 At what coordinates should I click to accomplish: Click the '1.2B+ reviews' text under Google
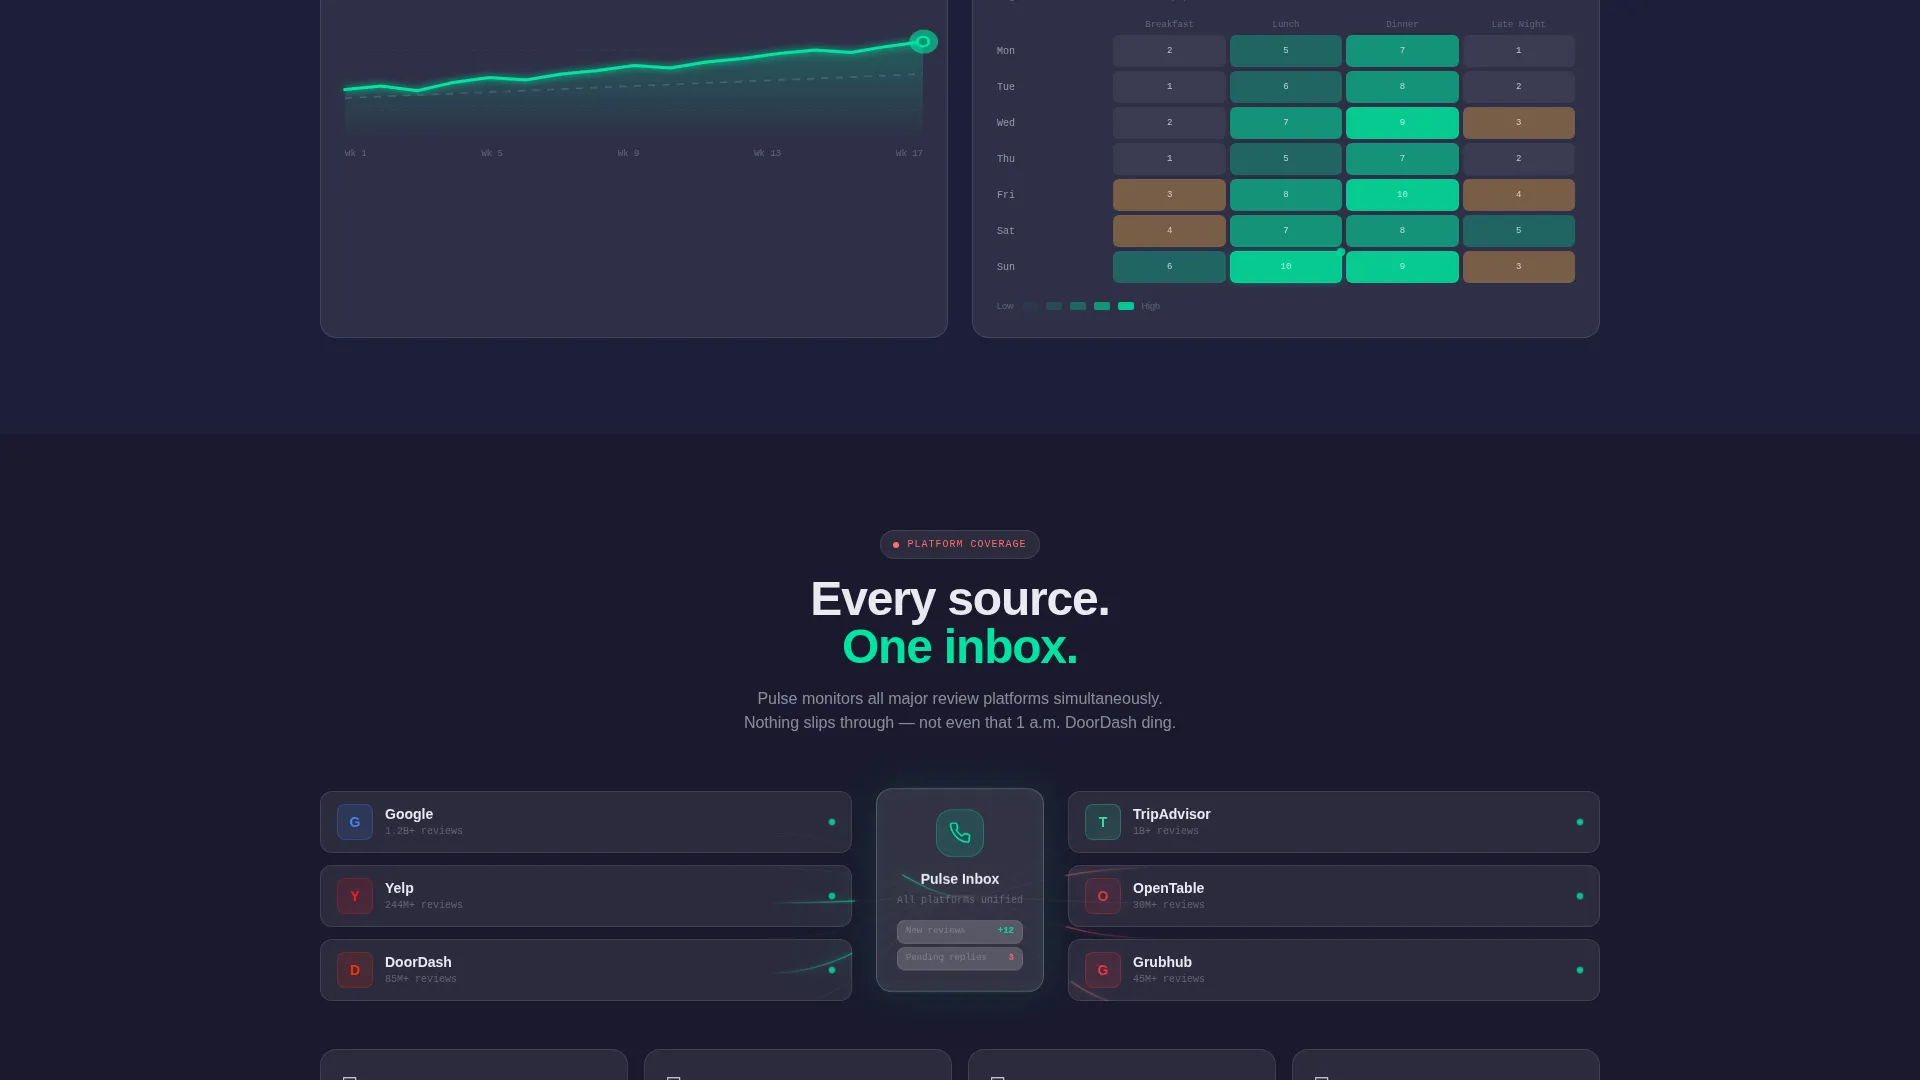pos(424,831)
